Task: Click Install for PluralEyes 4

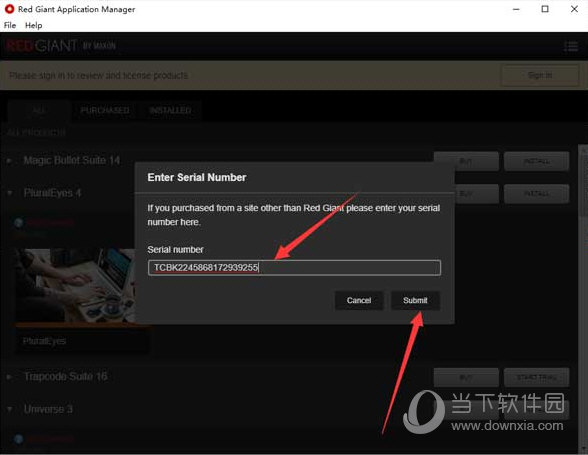Action: [537, 194]
